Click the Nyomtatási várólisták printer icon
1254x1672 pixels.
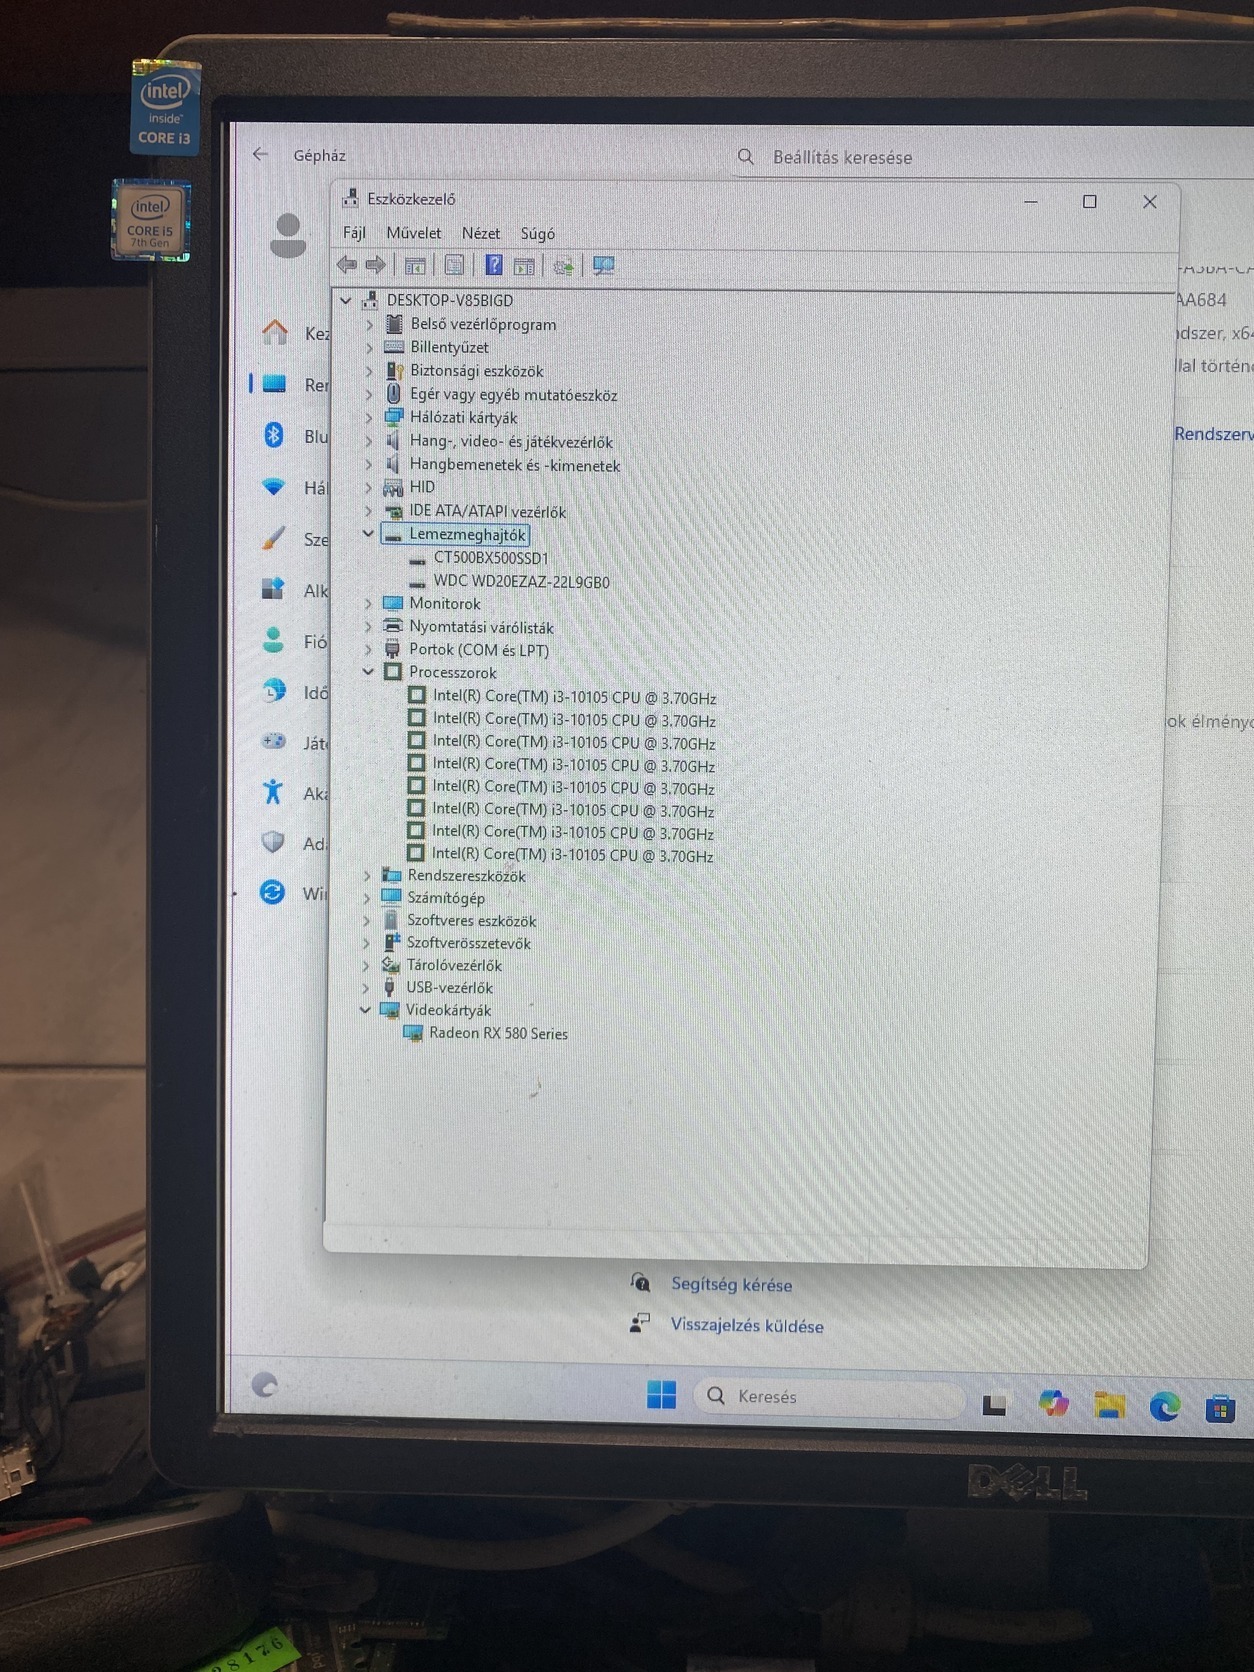393,627
